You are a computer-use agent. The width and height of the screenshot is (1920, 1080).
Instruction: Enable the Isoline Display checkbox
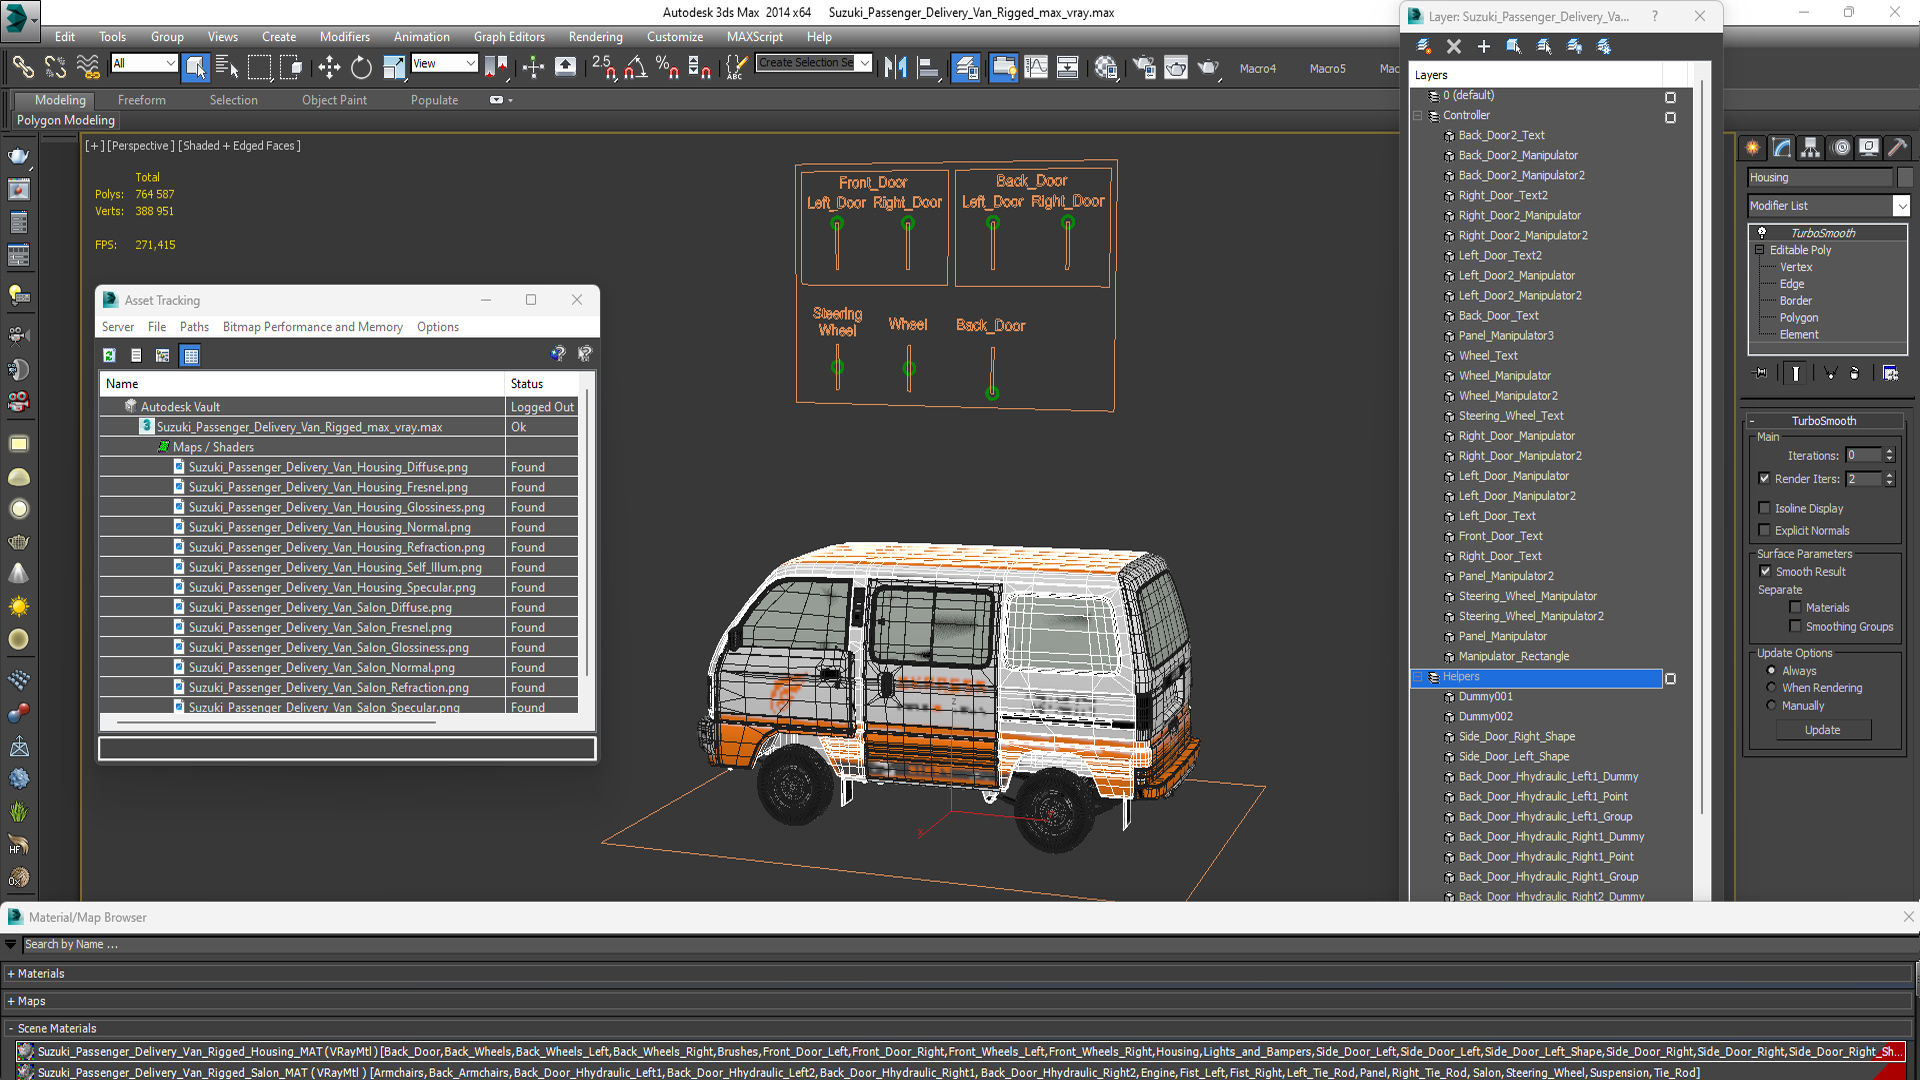pyautogui.click(x=1765, y=508)
